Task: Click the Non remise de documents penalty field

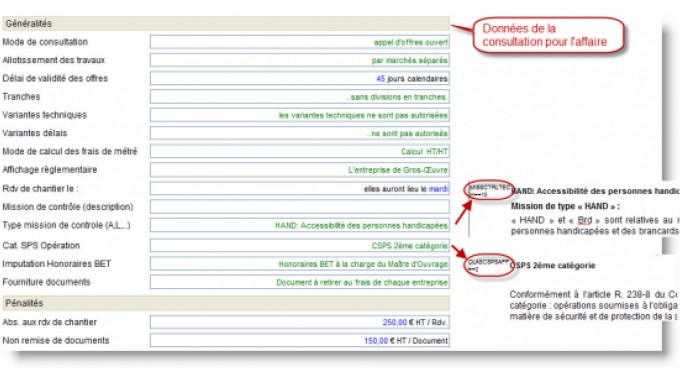Action: click(x=300, y=341)
